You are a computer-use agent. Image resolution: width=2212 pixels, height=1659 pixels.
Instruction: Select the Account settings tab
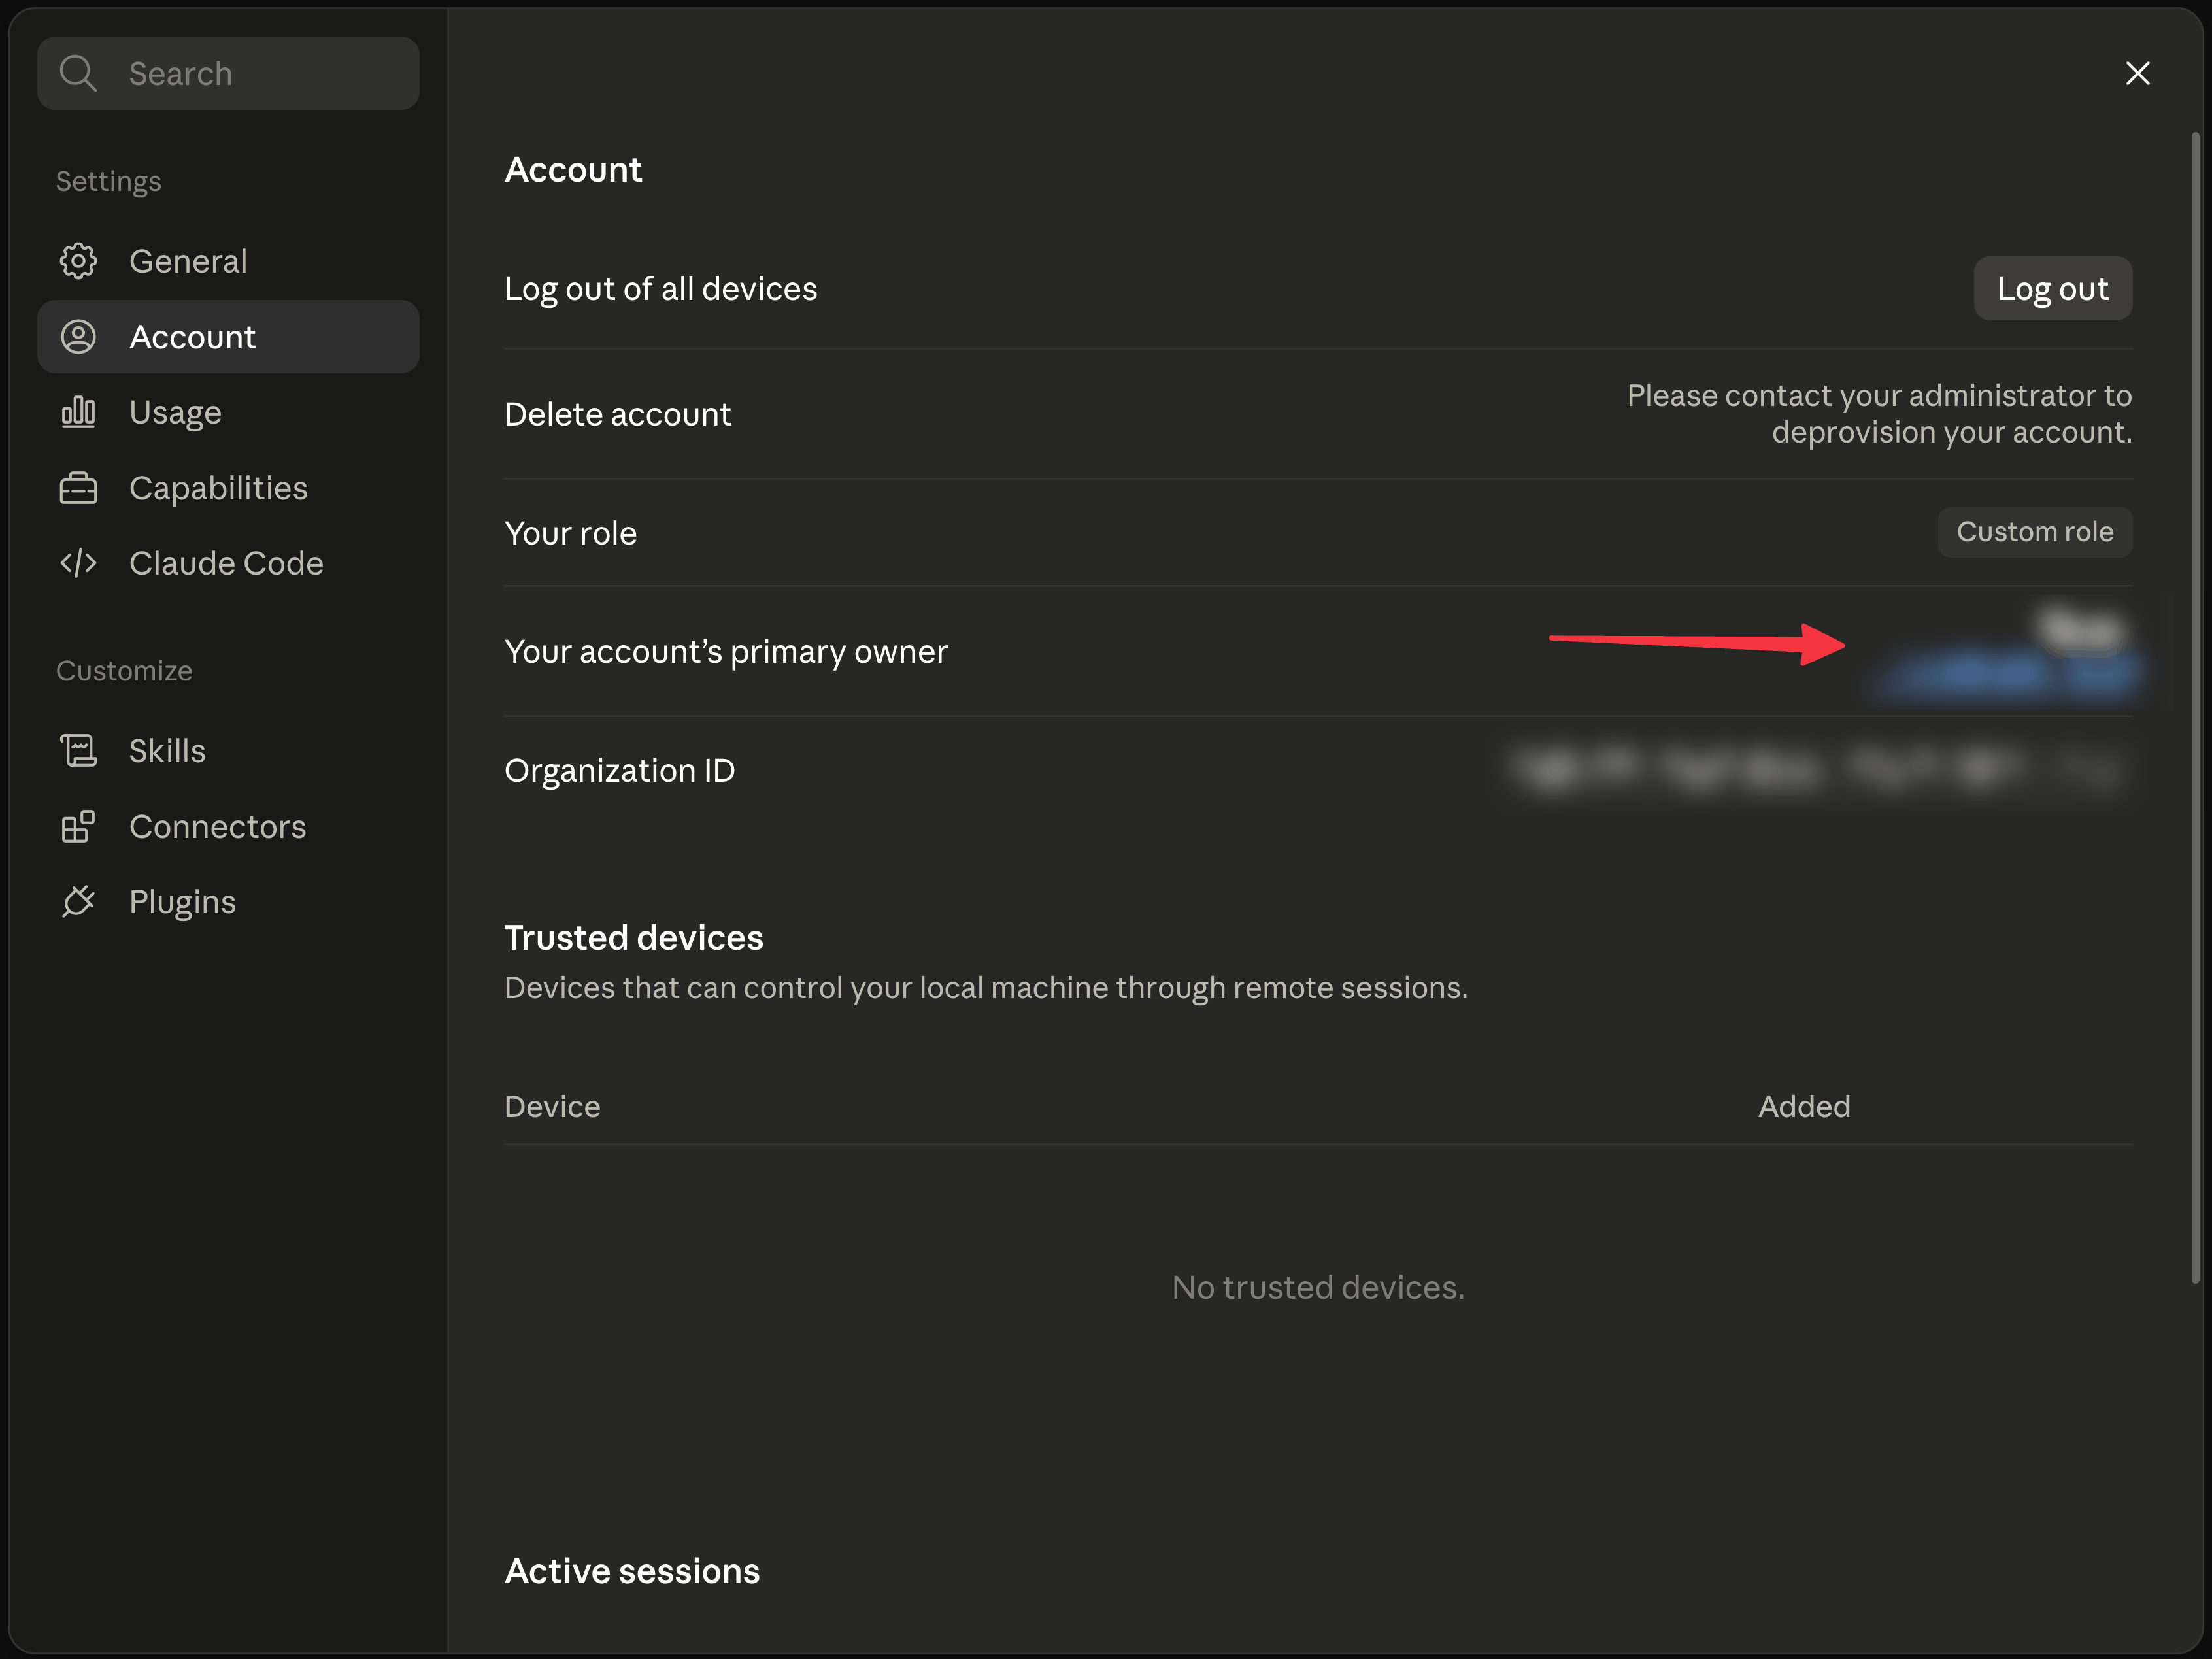228,337
